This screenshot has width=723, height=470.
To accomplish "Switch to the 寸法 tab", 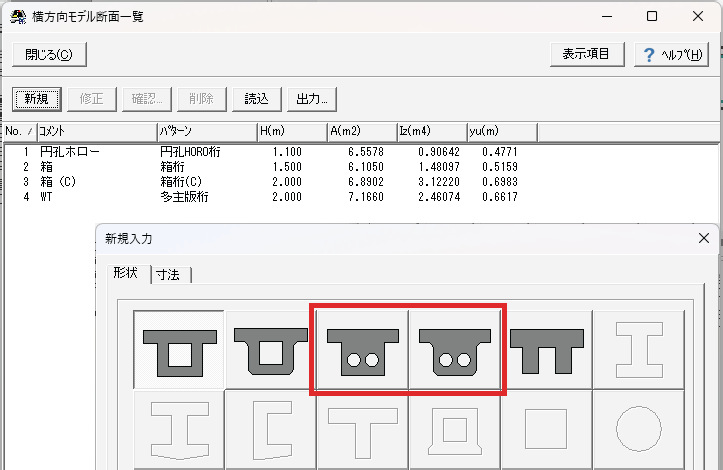I will click(x=173, y=275).
